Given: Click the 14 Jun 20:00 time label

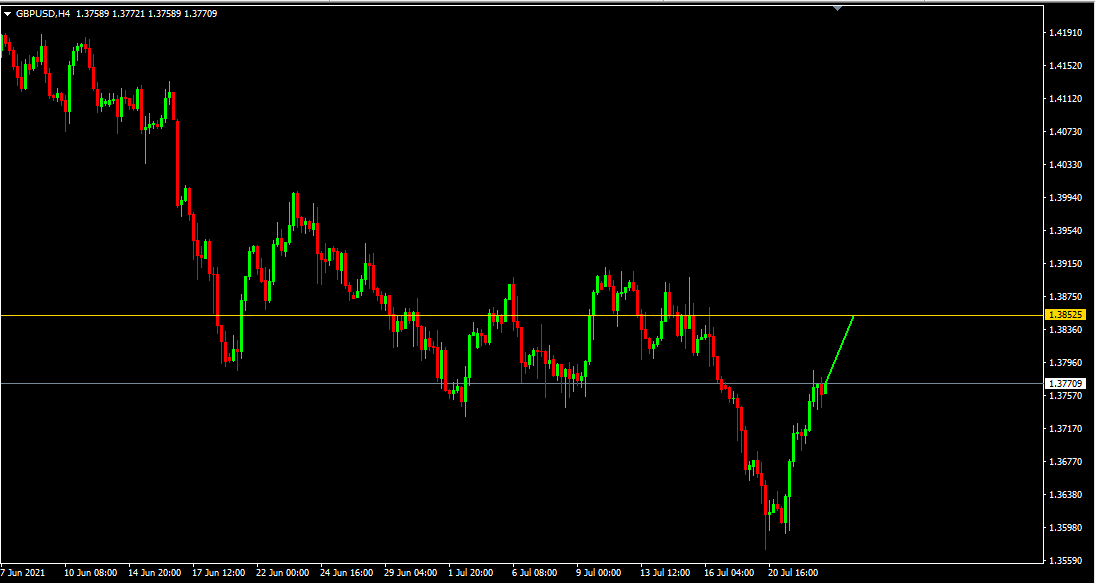Looking at the screenshot, I should point(155,573).
